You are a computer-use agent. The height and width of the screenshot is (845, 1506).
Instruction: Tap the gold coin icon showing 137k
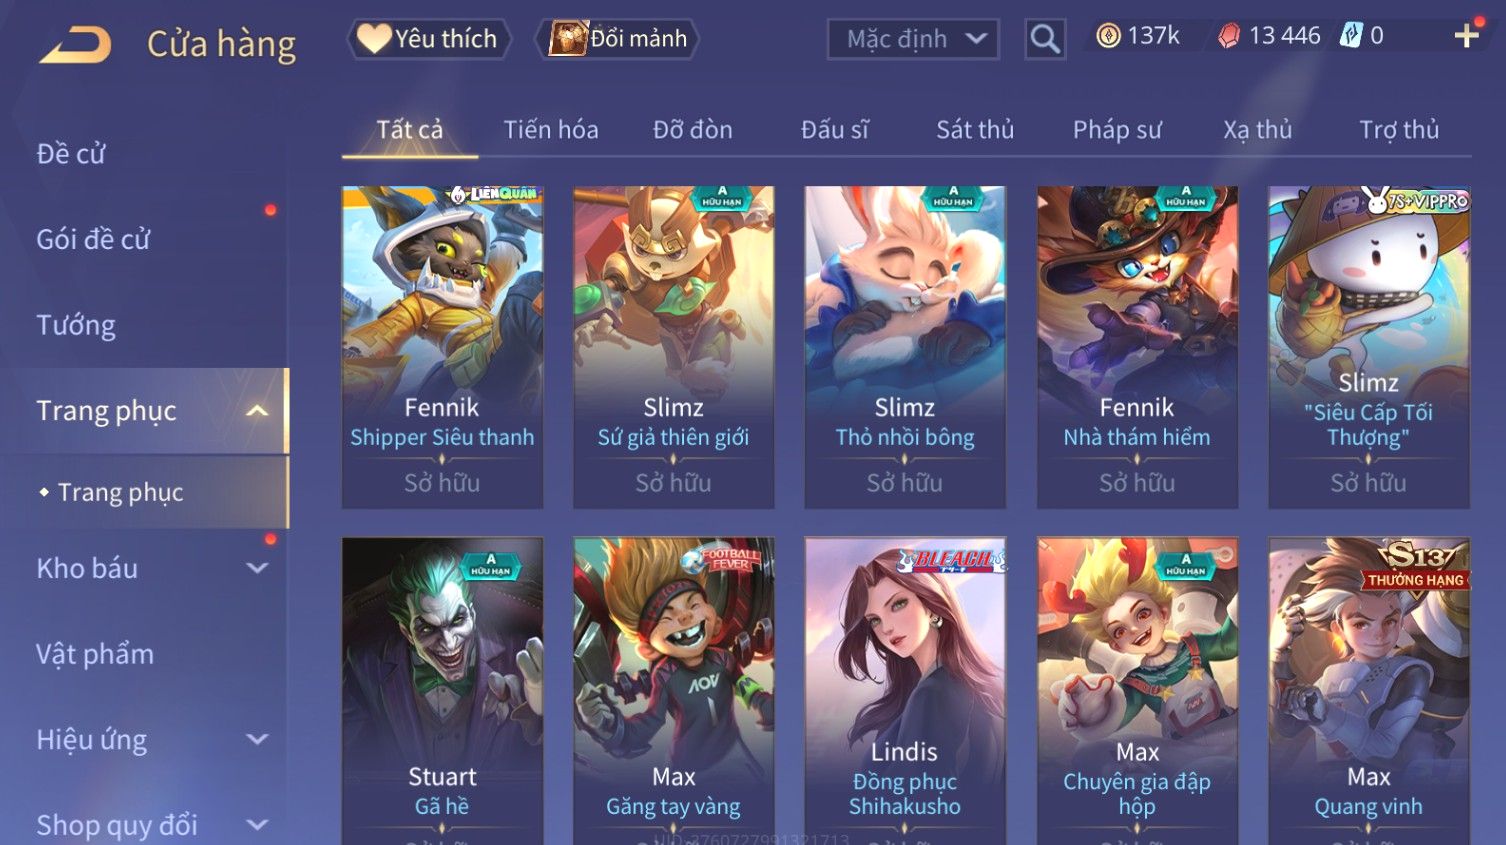click(x=1108, y=36)
